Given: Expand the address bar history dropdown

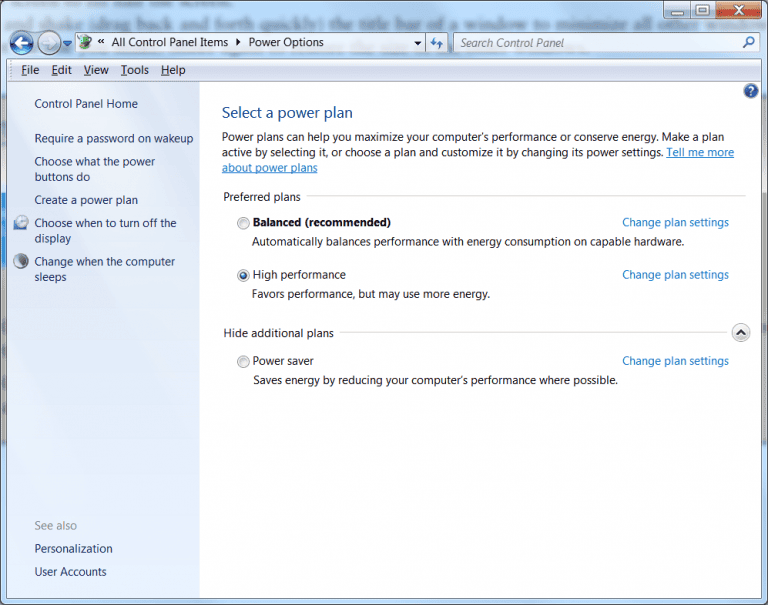Looking at the screenshot, I should coord(417,43).
